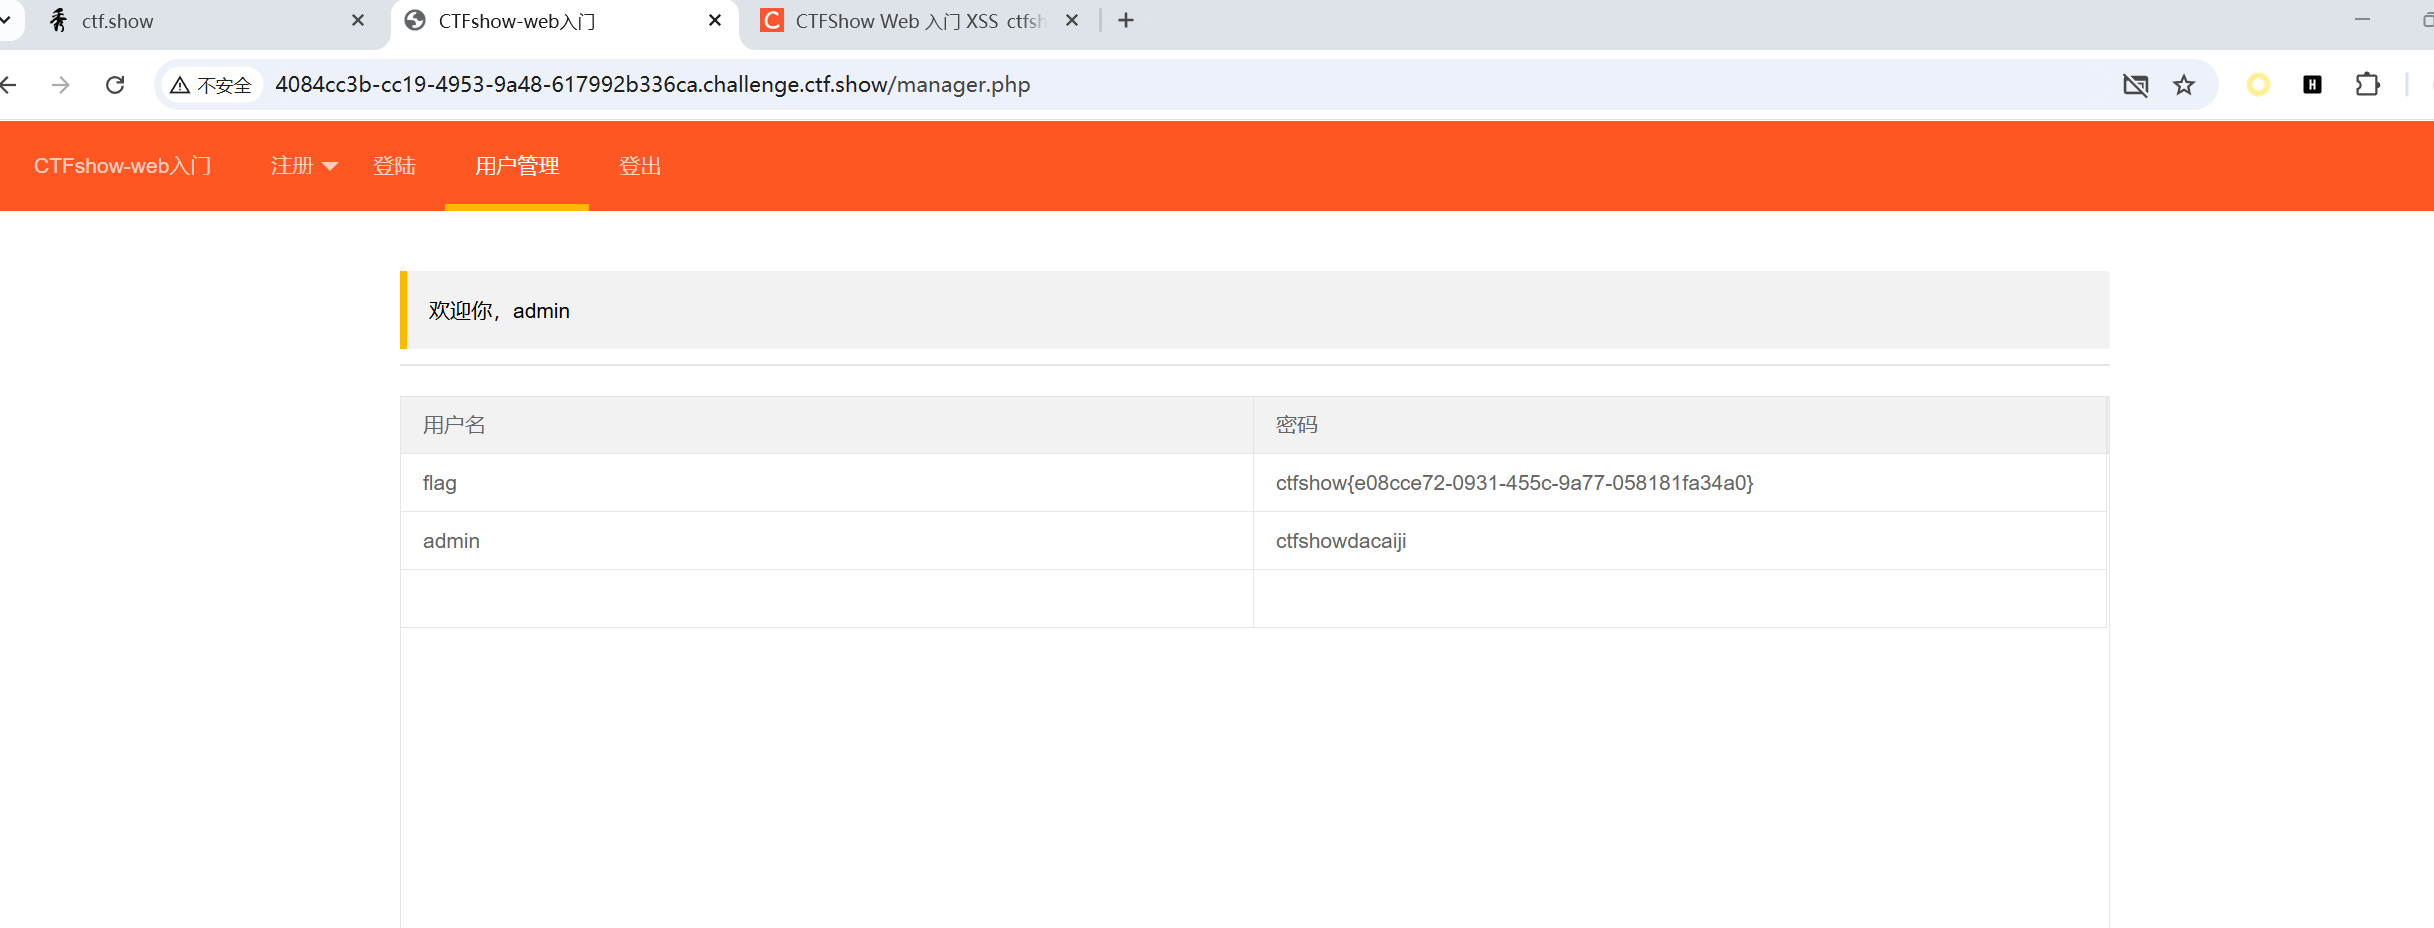Open the 登陆 navigation item
The image size is (2434, 928).
pos(394,166)
